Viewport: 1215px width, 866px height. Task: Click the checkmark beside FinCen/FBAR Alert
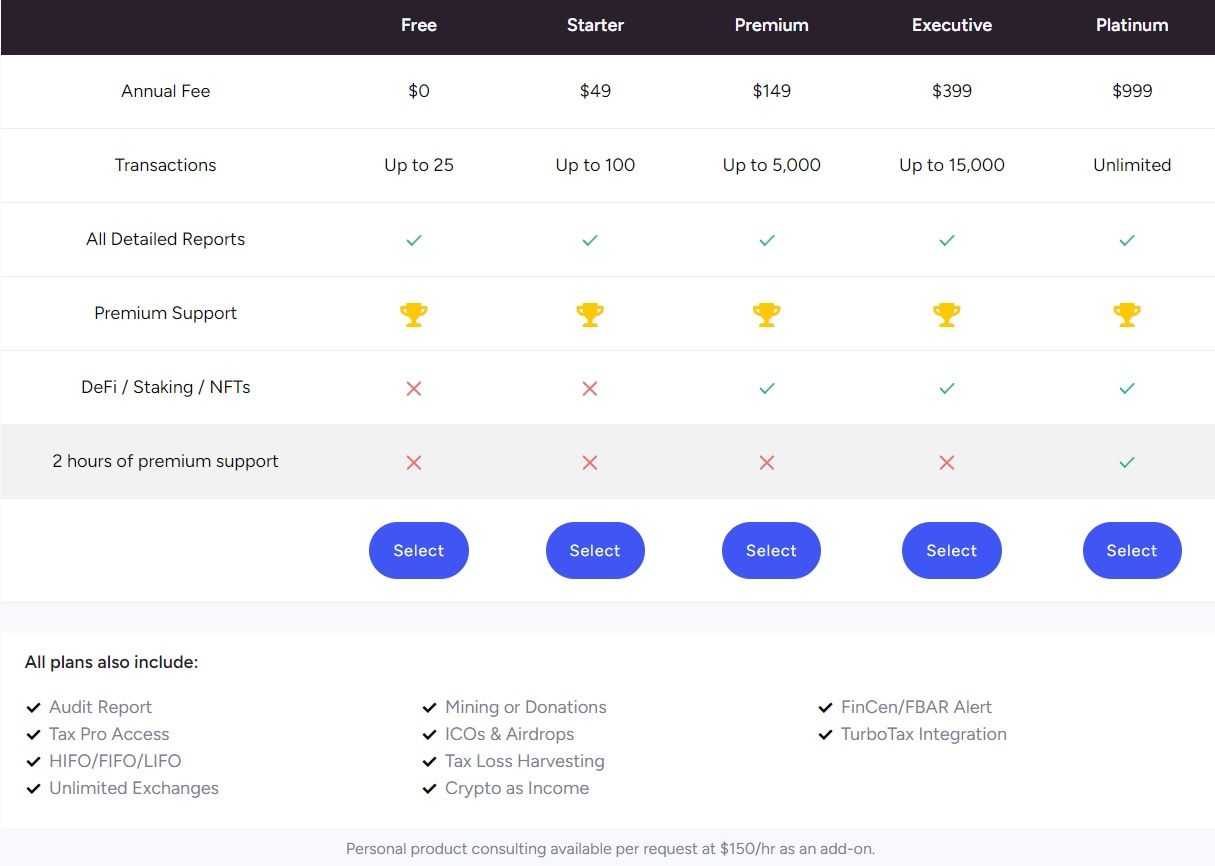826,708
